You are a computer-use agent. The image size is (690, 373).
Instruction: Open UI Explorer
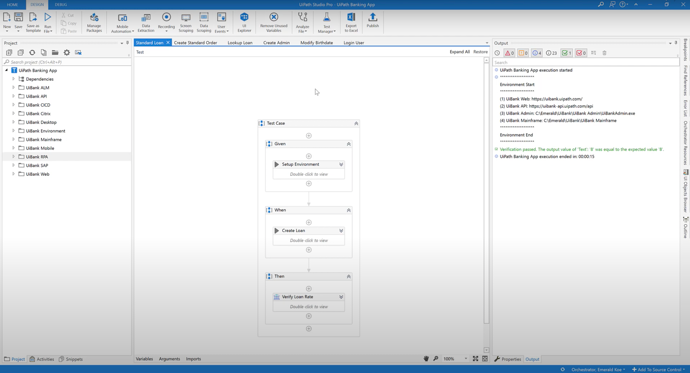pos(244,22)
